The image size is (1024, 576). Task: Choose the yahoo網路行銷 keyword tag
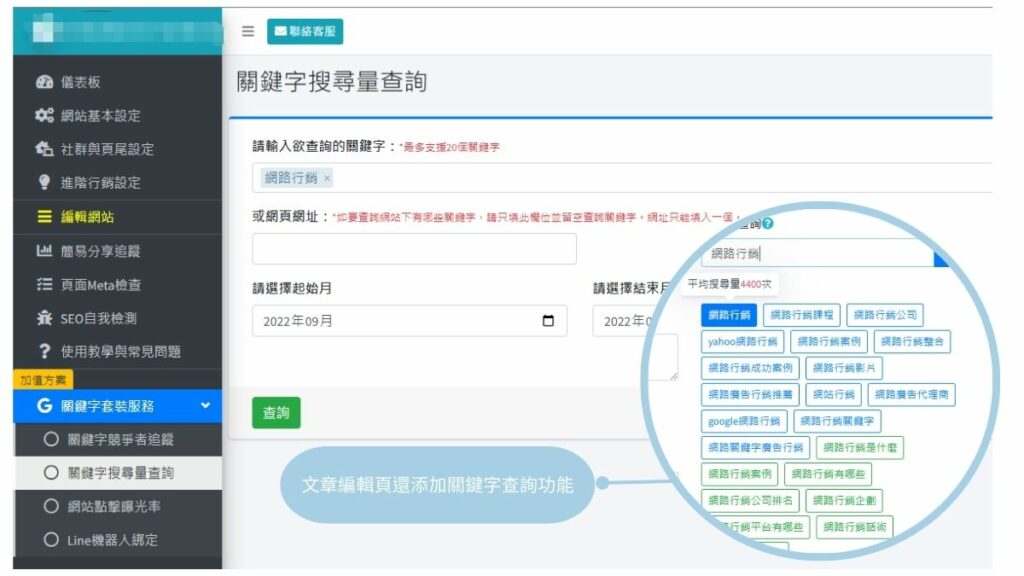pos(743,342)
